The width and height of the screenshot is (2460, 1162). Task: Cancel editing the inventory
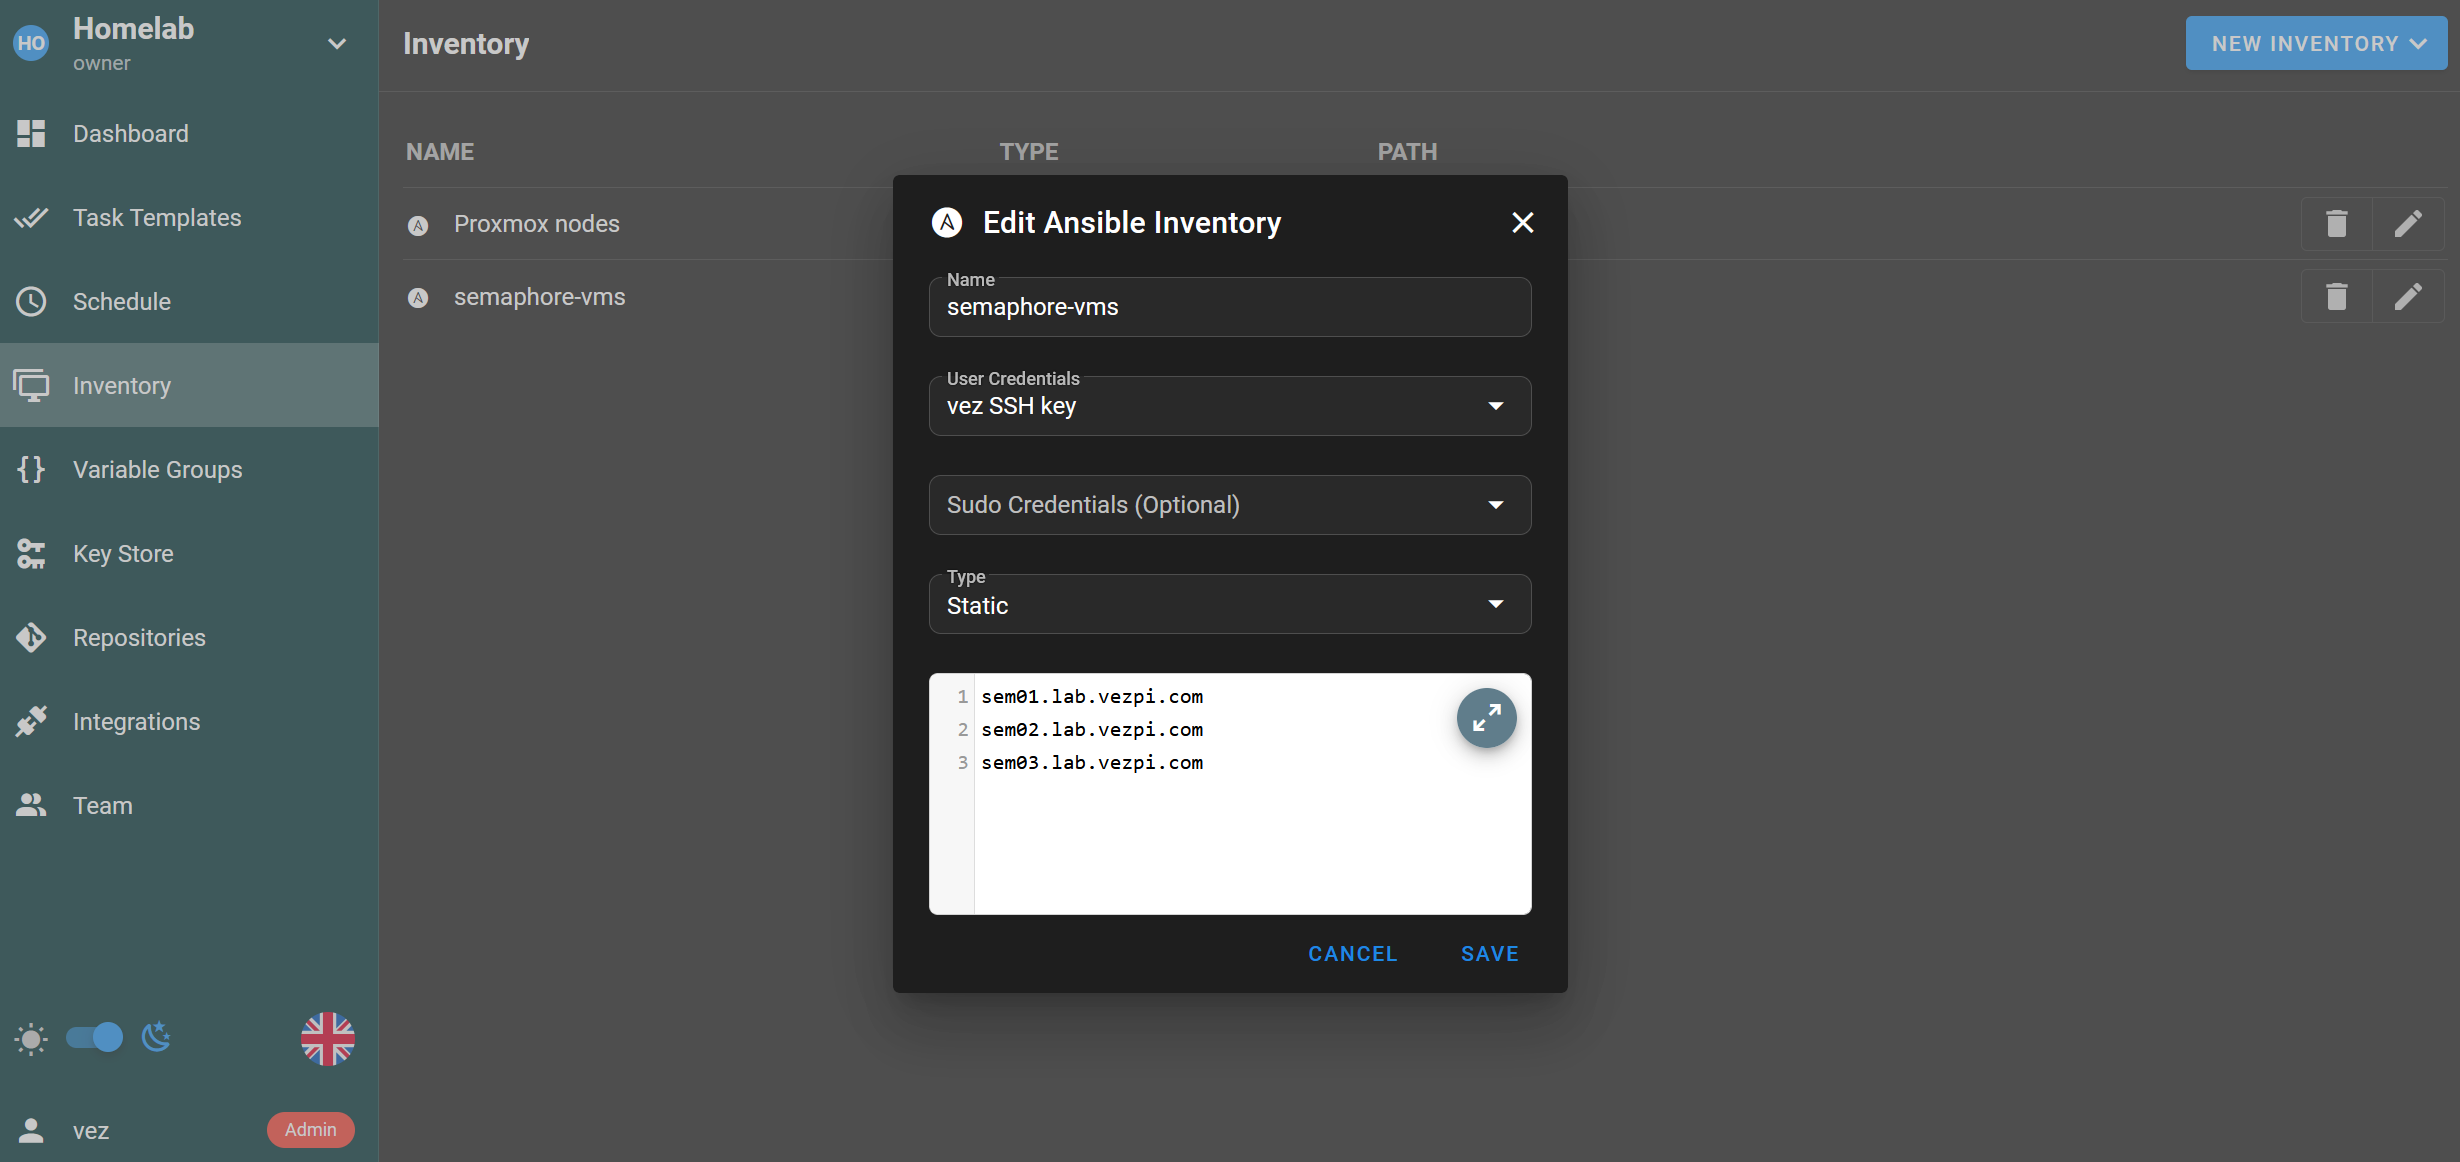click(1352, 954)
